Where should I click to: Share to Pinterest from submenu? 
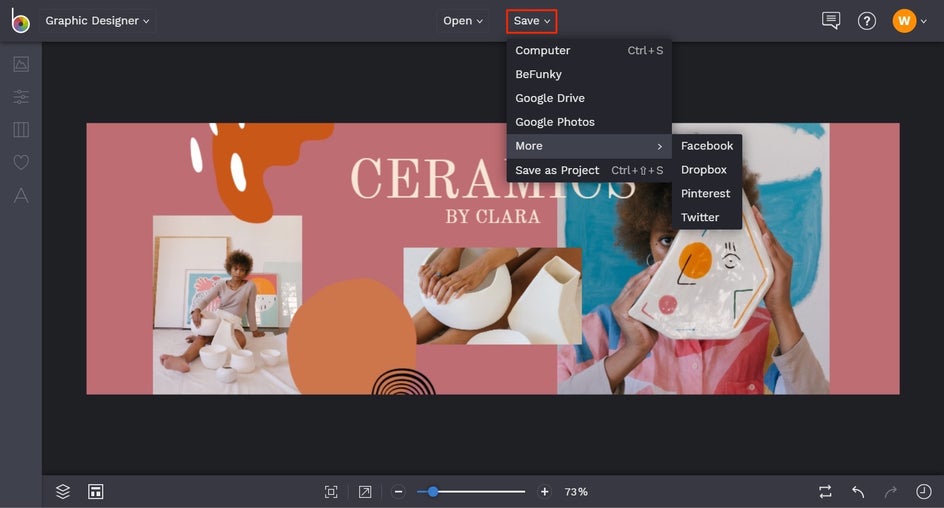(x=707, y=193)
